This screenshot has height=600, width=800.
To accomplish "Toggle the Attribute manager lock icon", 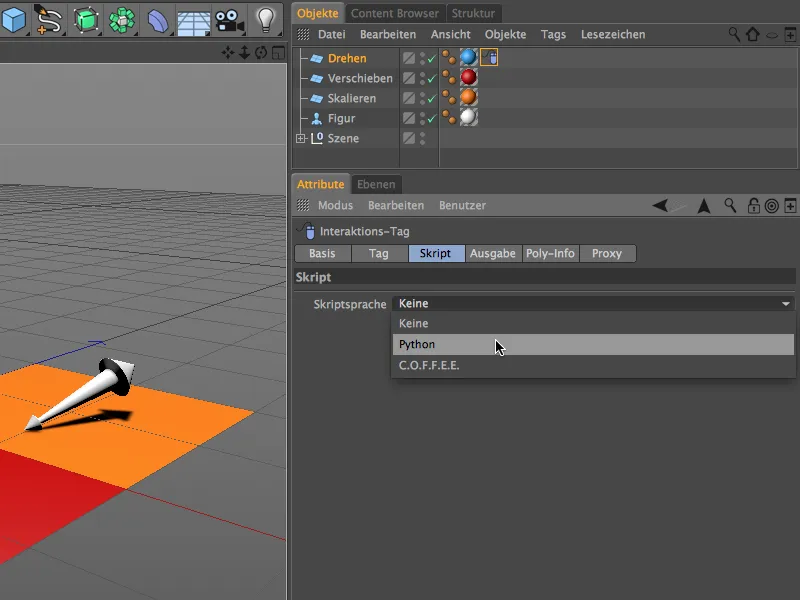I will [753, 206].
